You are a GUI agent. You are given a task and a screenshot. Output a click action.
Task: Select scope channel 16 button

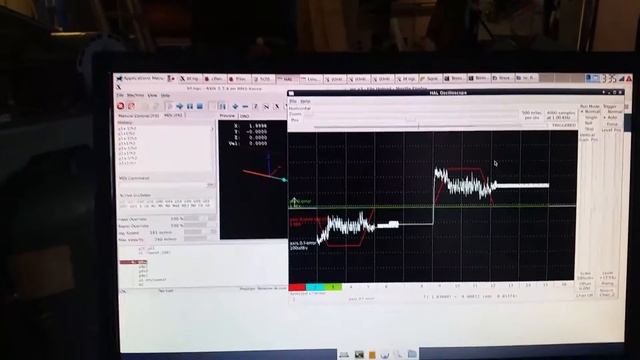click(x=564, y=285)
